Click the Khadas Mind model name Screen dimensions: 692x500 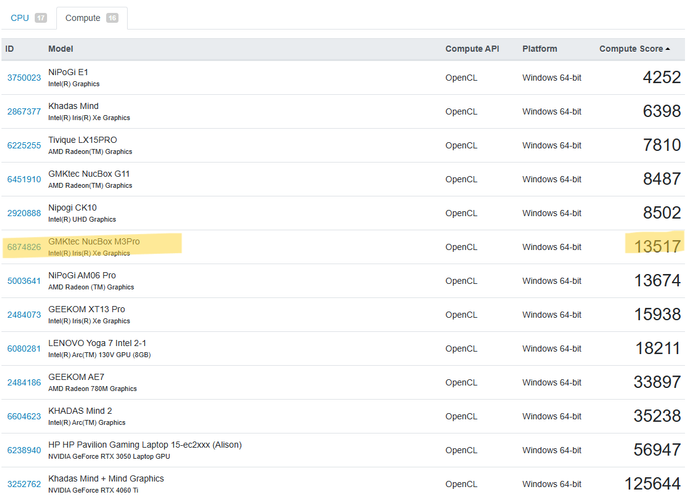pos(73,106)
